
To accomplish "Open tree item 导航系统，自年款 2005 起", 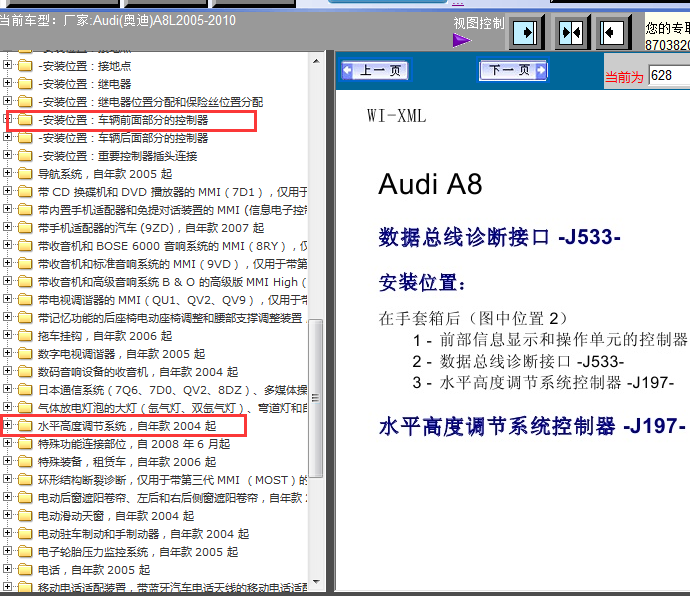I will coord(105,174).
